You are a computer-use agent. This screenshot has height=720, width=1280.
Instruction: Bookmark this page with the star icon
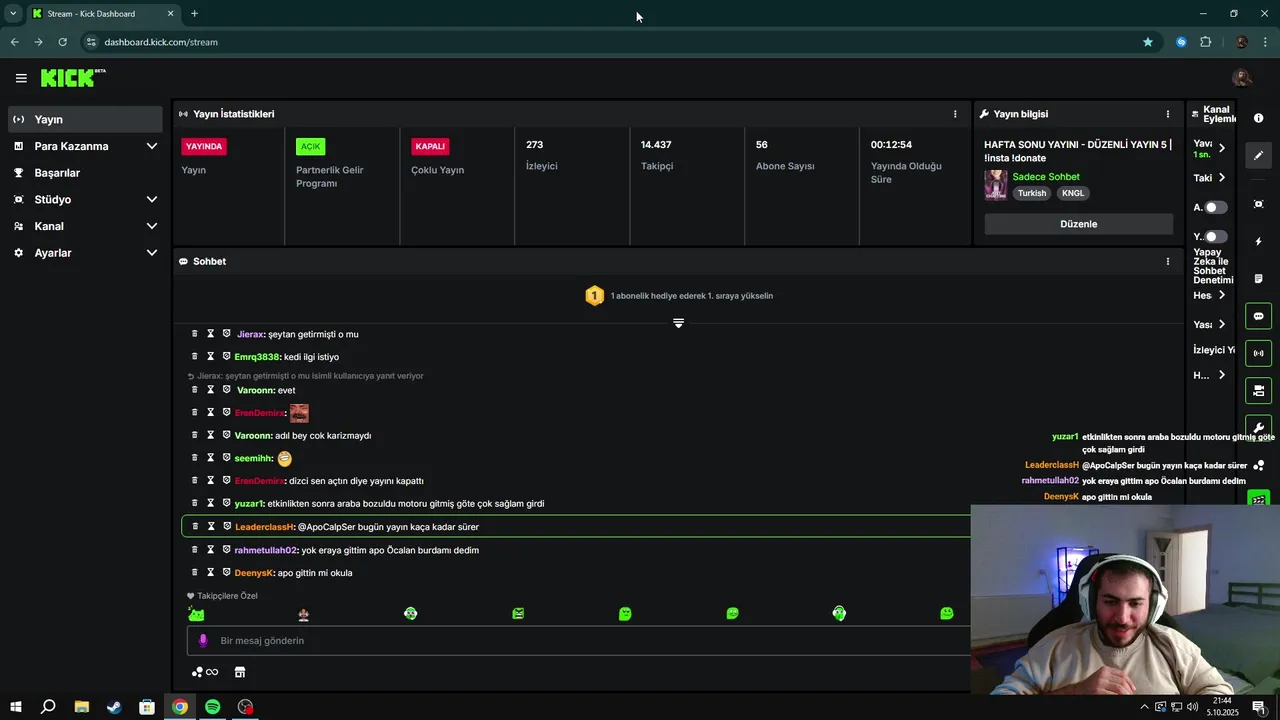tap(1148, 42)
